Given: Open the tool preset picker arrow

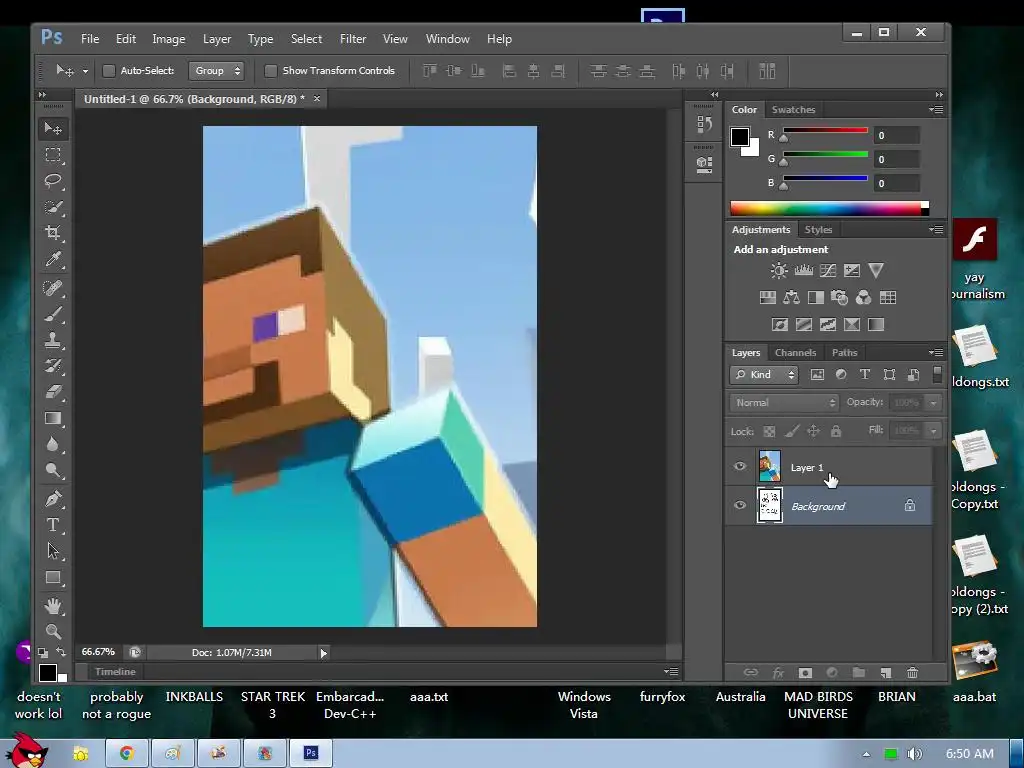Looking at the screenshot, I should pyautogui.click(x=85, y=71).
